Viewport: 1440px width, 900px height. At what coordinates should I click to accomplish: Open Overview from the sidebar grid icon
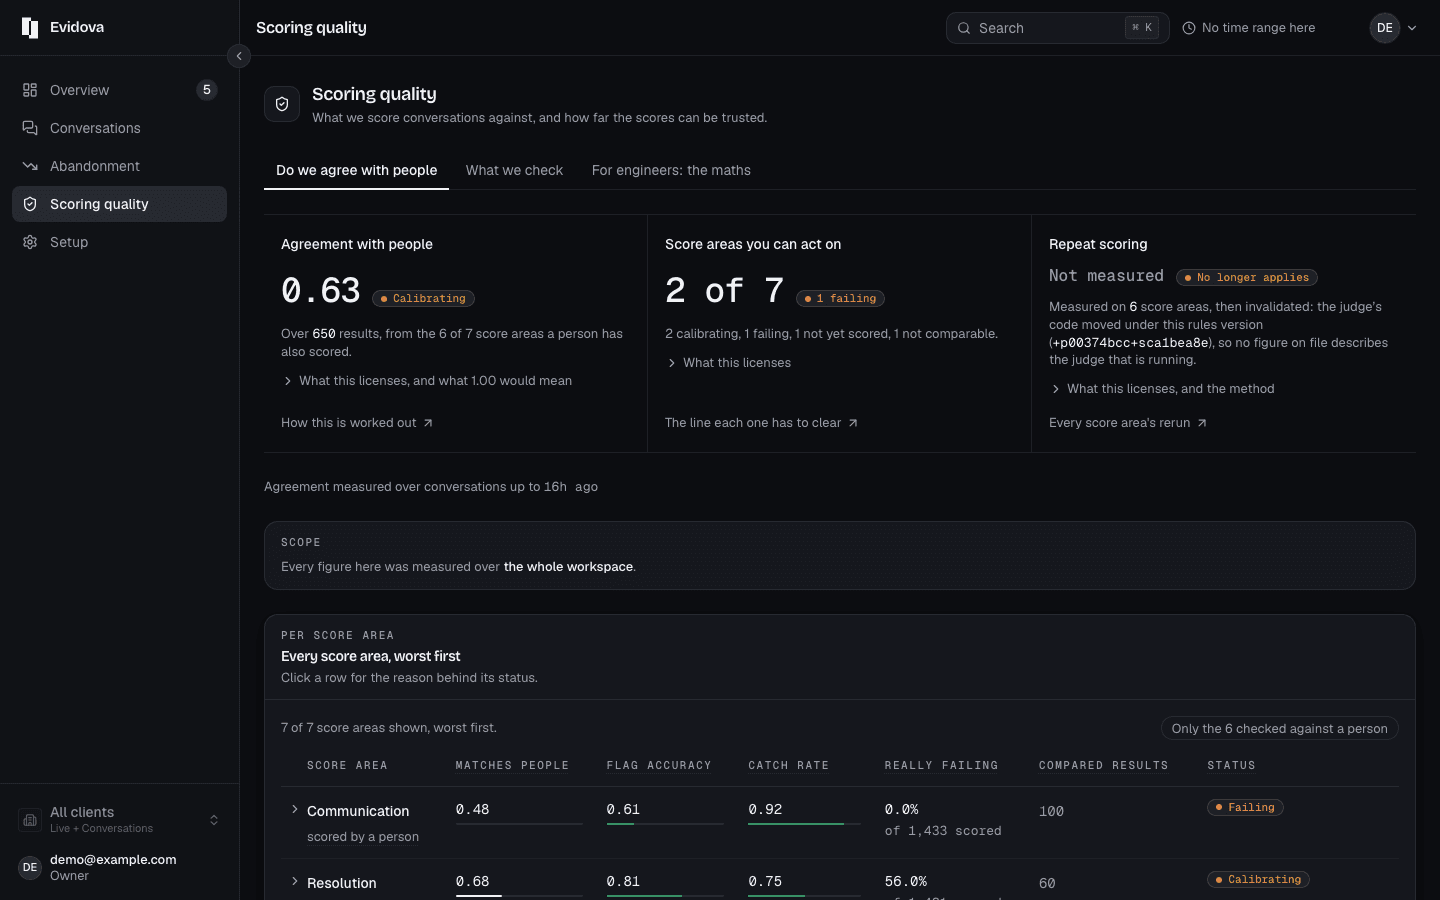click(x=30, y=90)
